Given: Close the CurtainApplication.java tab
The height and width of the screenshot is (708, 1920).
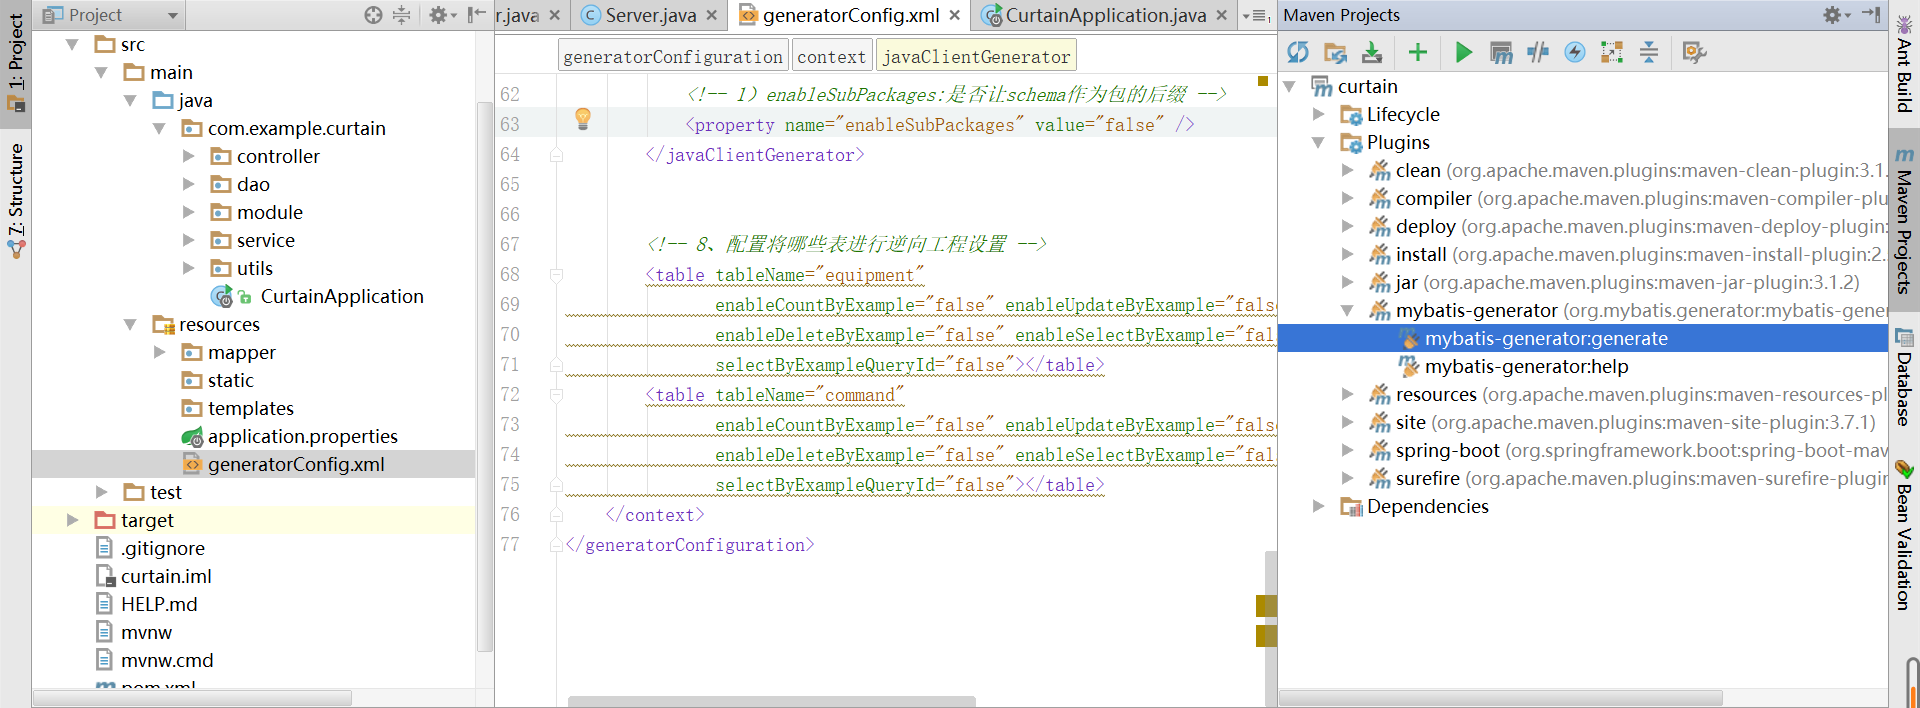Looking at the screenshot, I should [x=1222, y=15].
